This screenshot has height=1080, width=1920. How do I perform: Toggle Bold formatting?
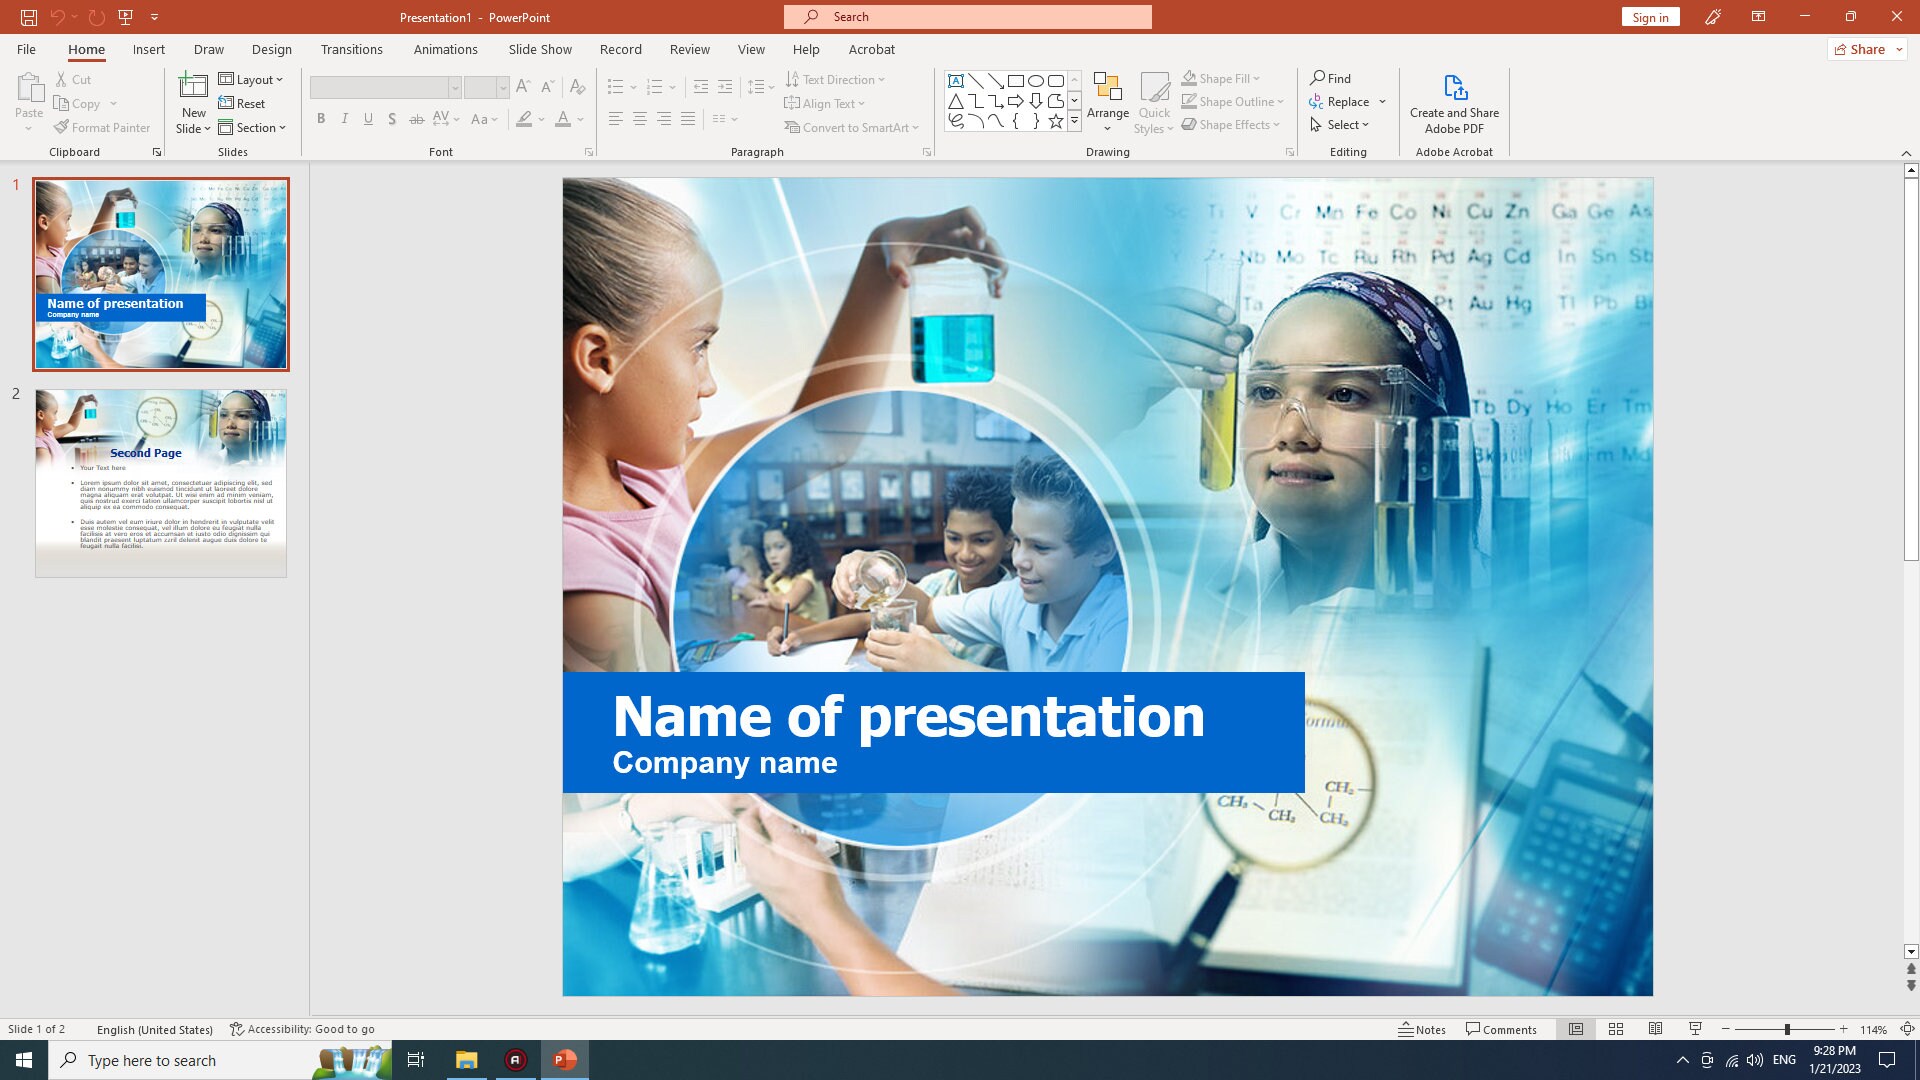321,119
